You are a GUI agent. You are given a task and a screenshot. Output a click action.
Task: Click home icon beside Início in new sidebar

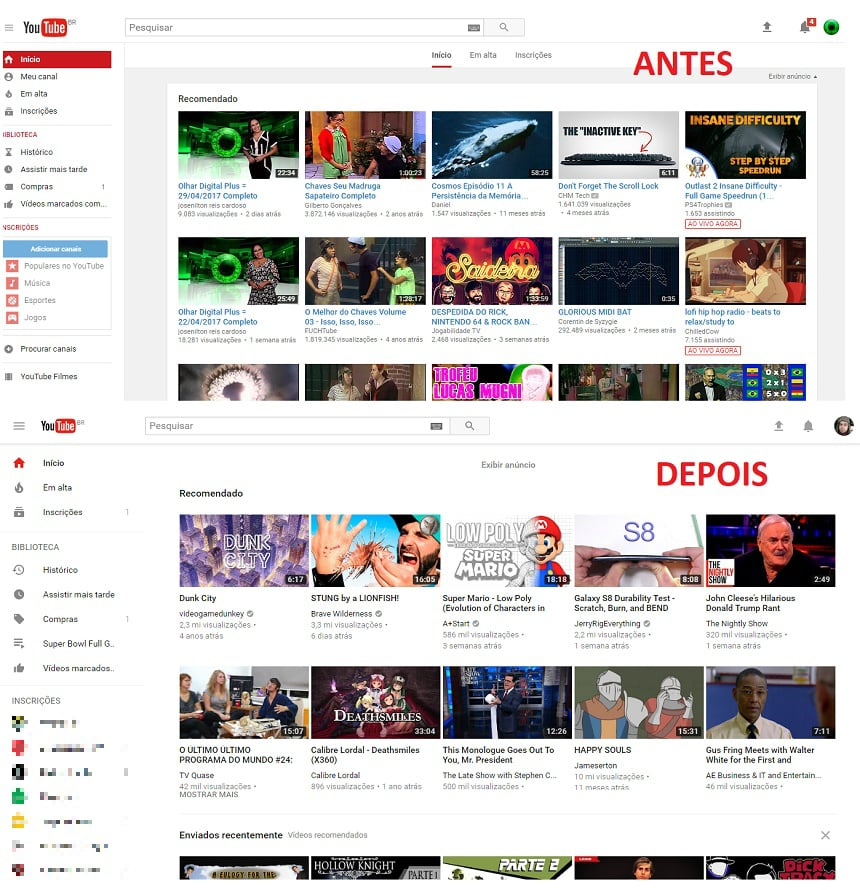(19, 463)
